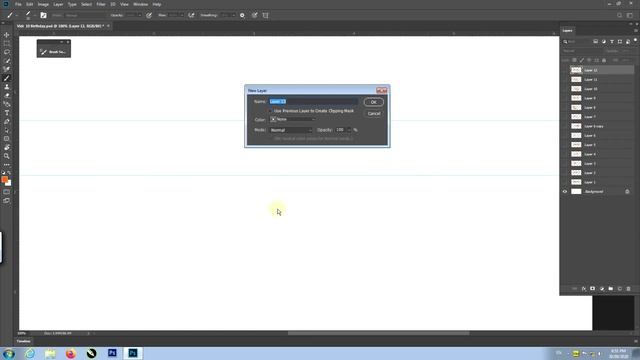Screen dimensions: 640x360
Task: Click the create new layer icon
Action: click(619, 289)
